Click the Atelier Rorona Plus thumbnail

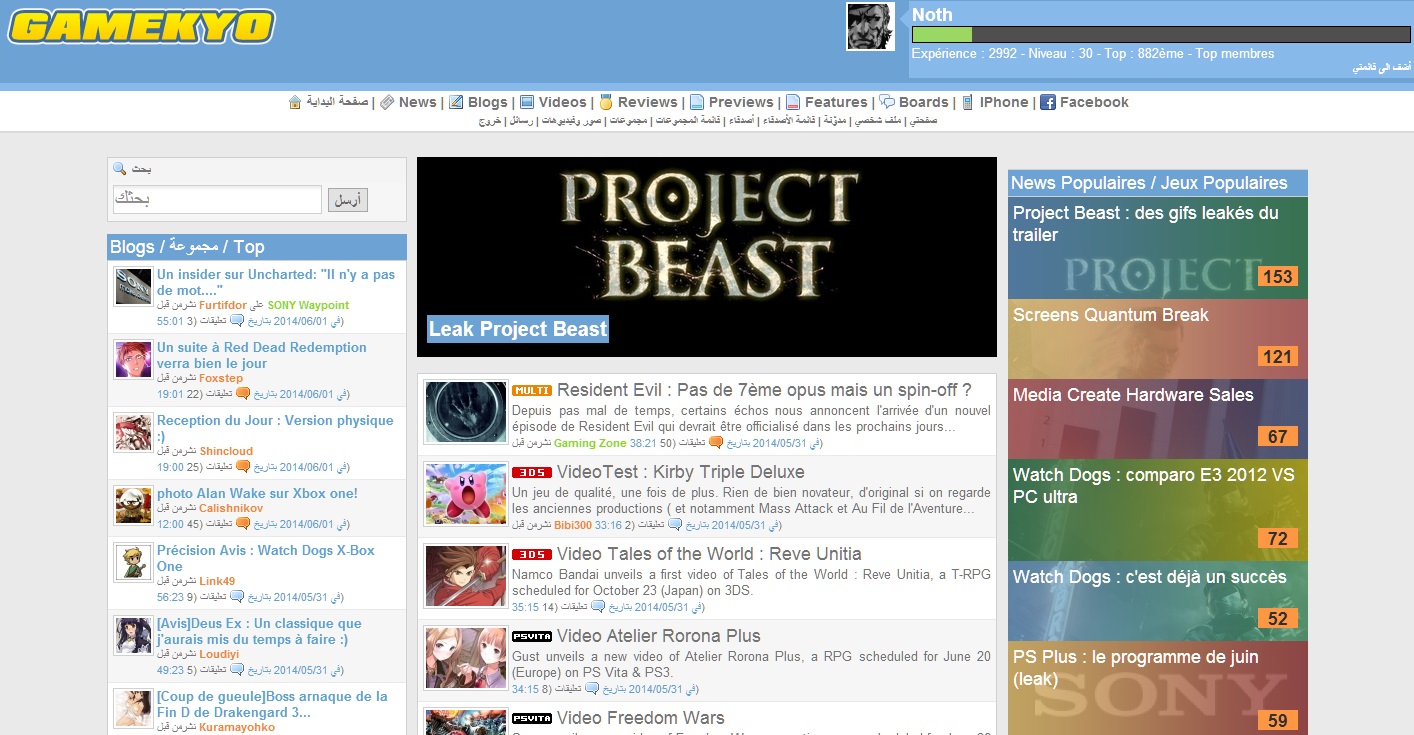pos(466,658)
